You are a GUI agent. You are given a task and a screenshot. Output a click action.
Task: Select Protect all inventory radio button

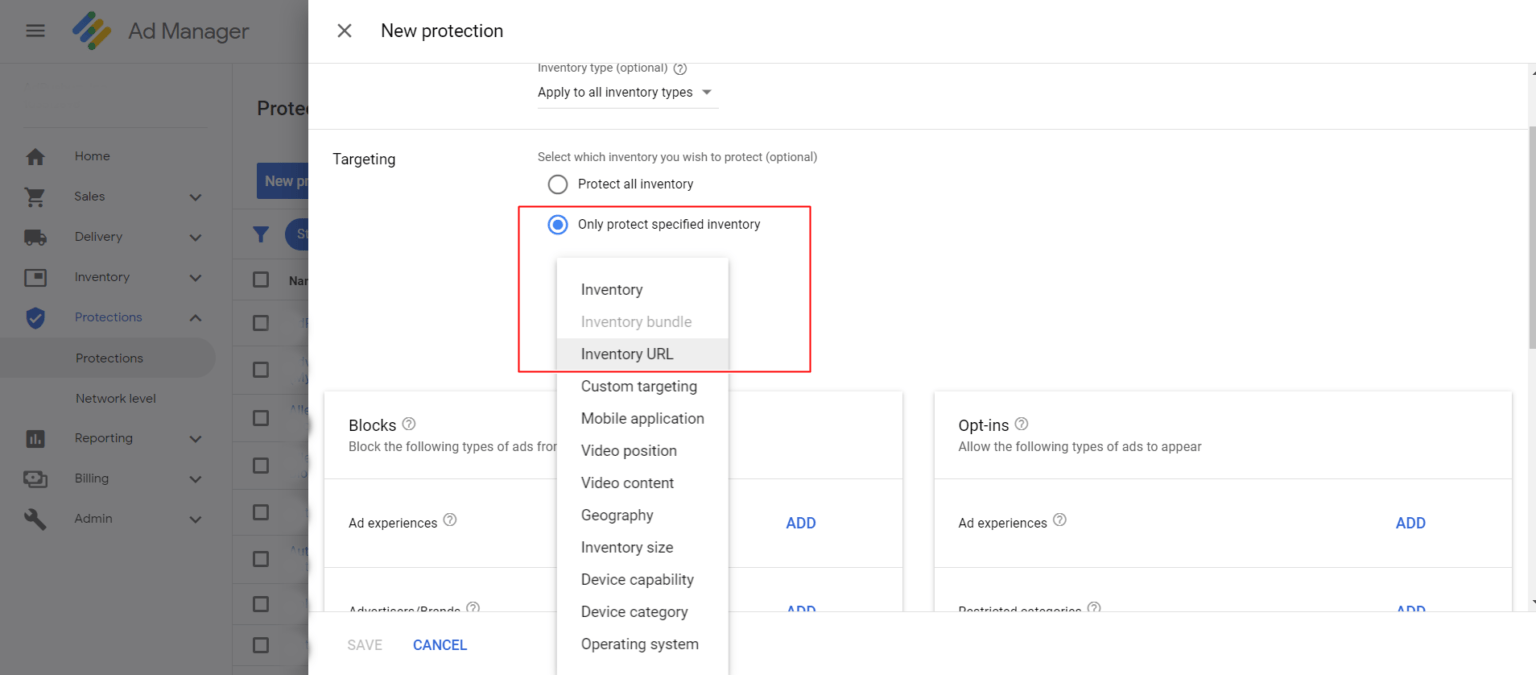click(x=558, y=184)
